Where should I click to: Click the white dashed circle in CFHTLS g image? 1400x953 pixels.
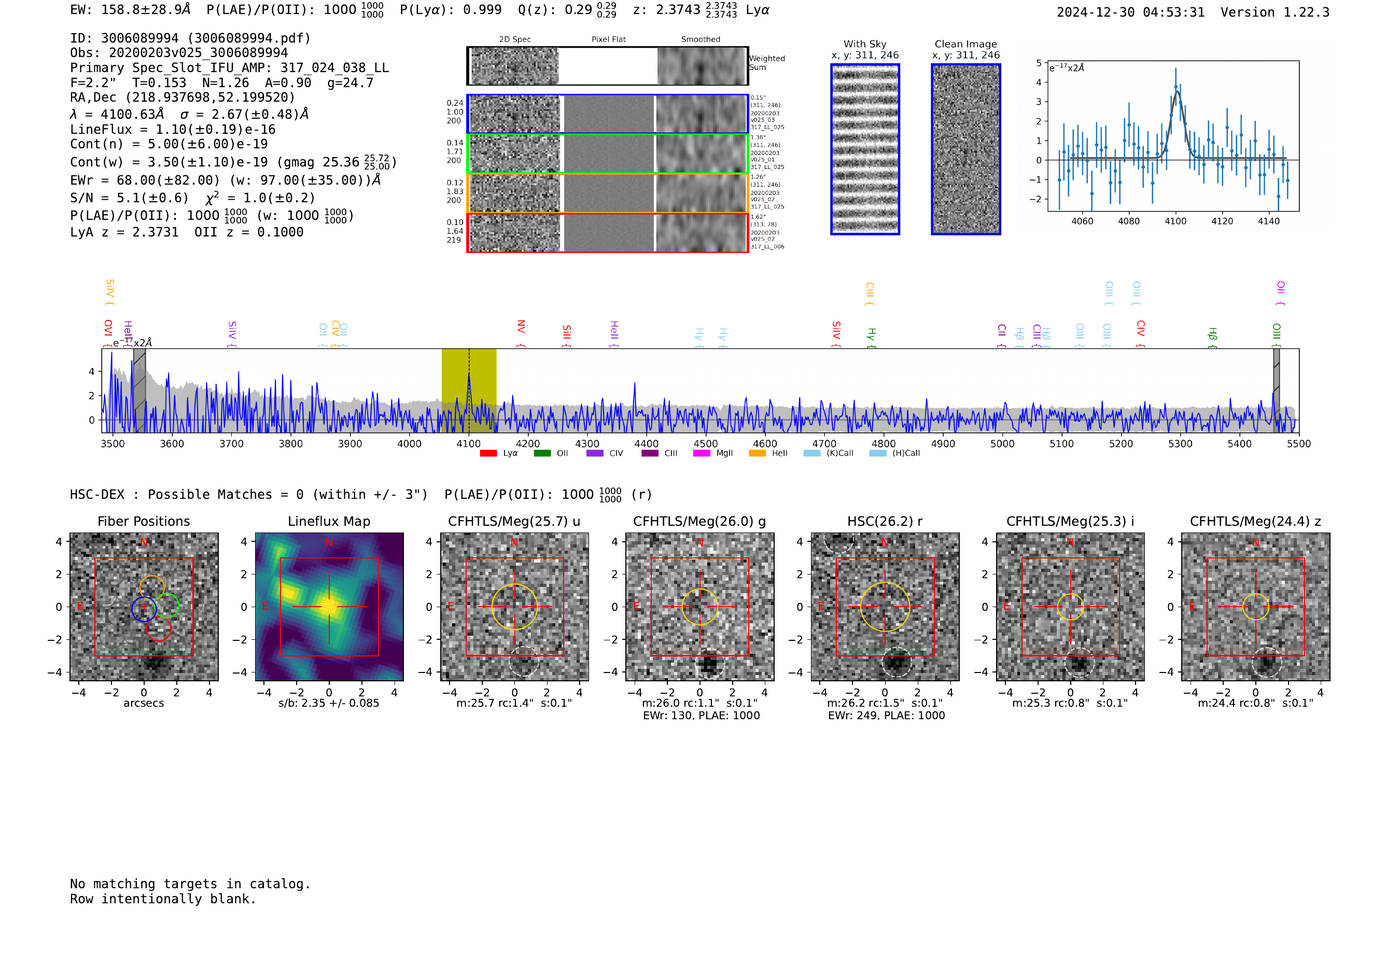pos(709,664)
